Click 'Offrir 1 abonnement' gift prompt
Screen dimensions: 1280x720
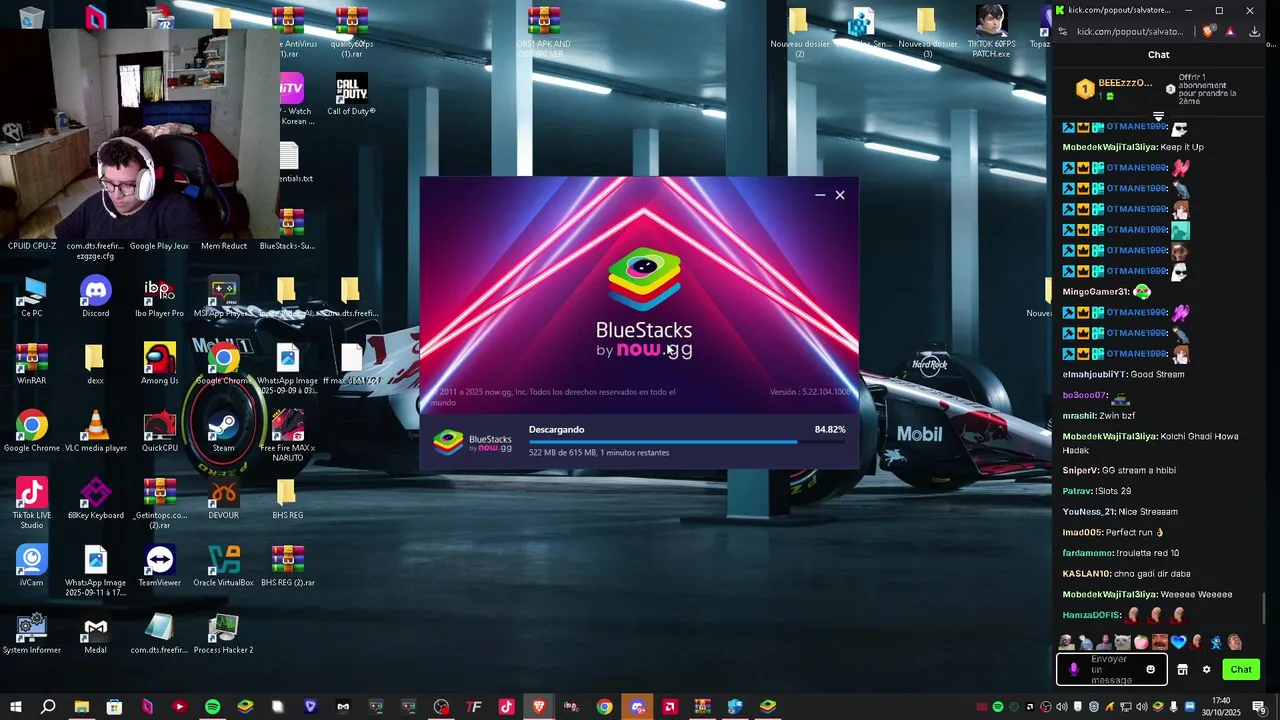tap(1205, 89)
